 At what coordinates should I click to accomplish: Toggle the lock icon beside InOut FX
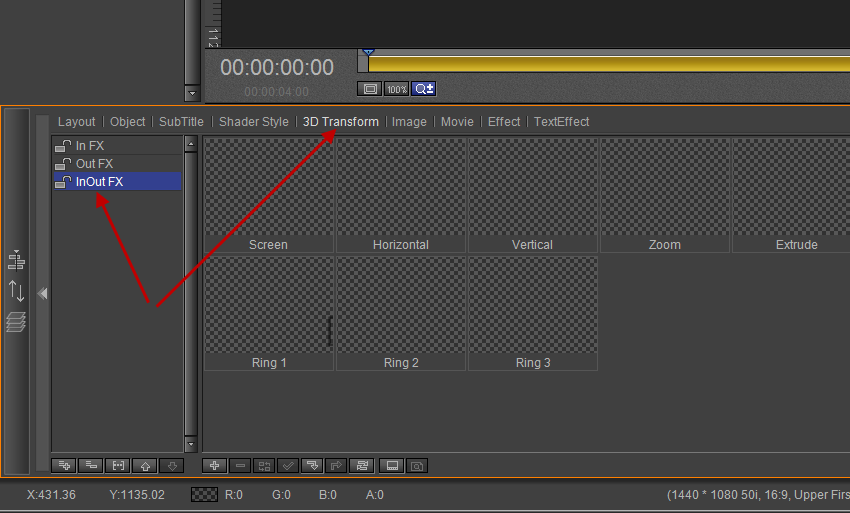[63, 182]
